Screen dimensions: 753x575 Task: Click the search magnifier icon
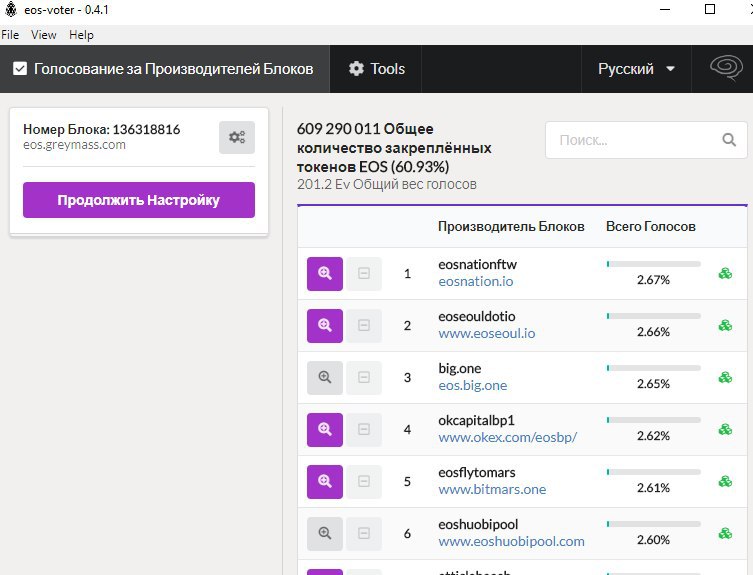[729, 140]
